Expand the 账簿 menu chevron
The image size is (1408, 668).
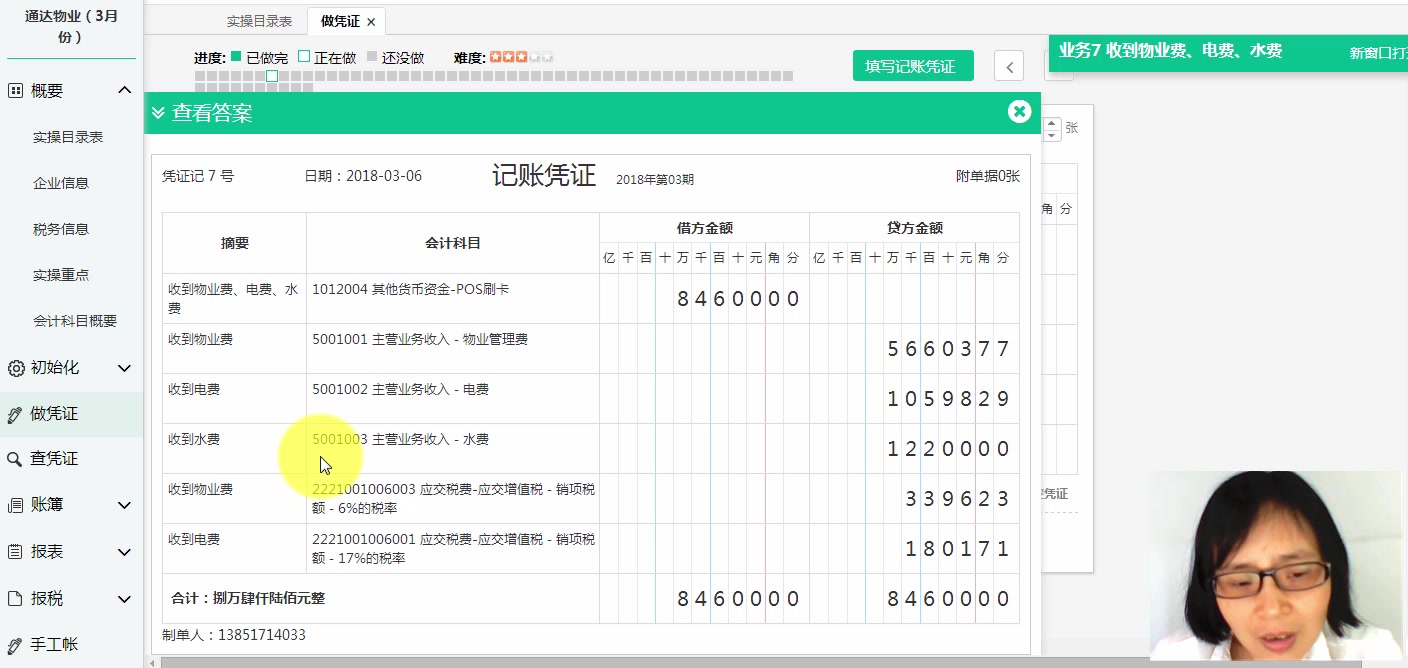[x=125, y=504]
